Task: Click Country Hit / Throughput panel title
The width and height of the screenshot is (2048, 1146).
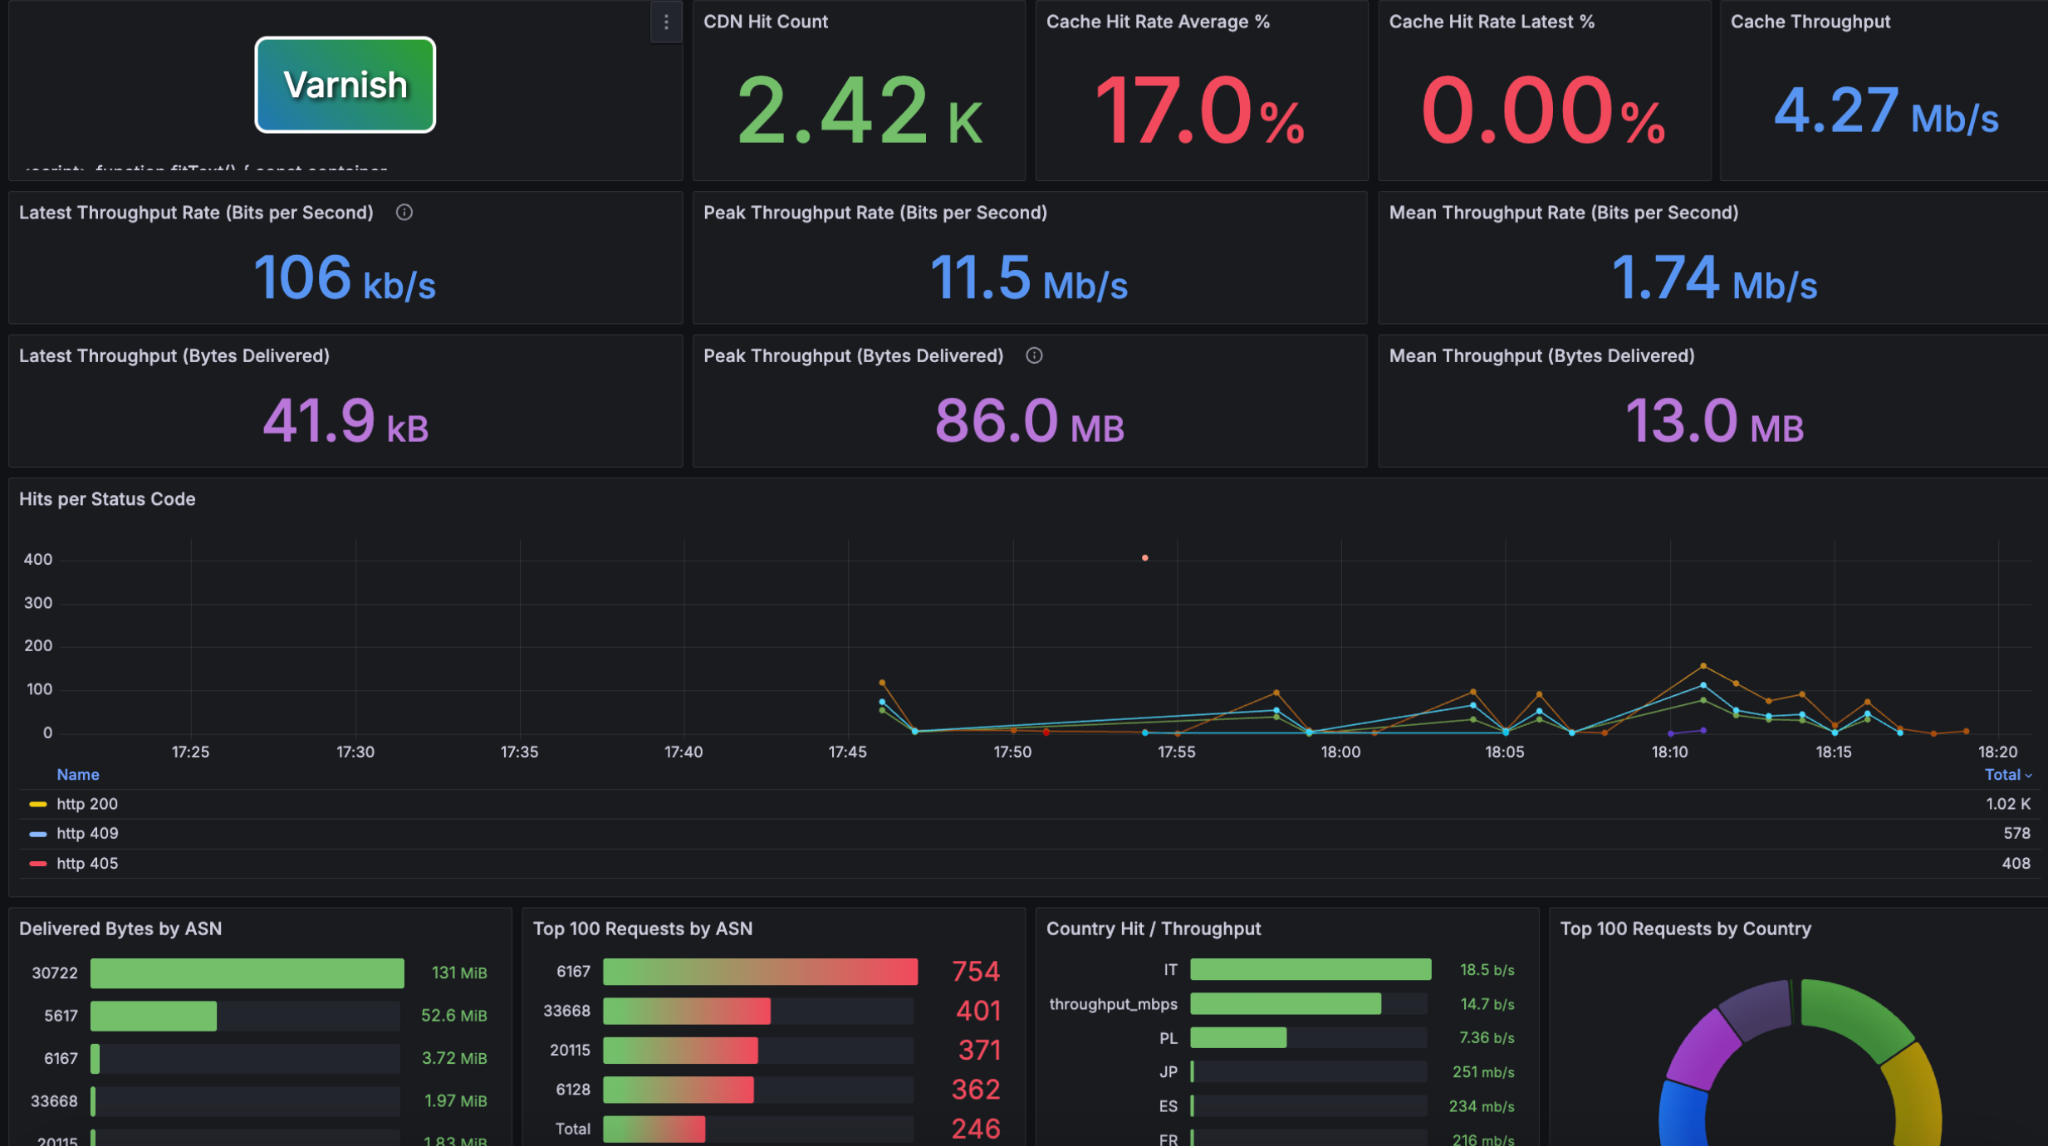Action: point(1153,929)
